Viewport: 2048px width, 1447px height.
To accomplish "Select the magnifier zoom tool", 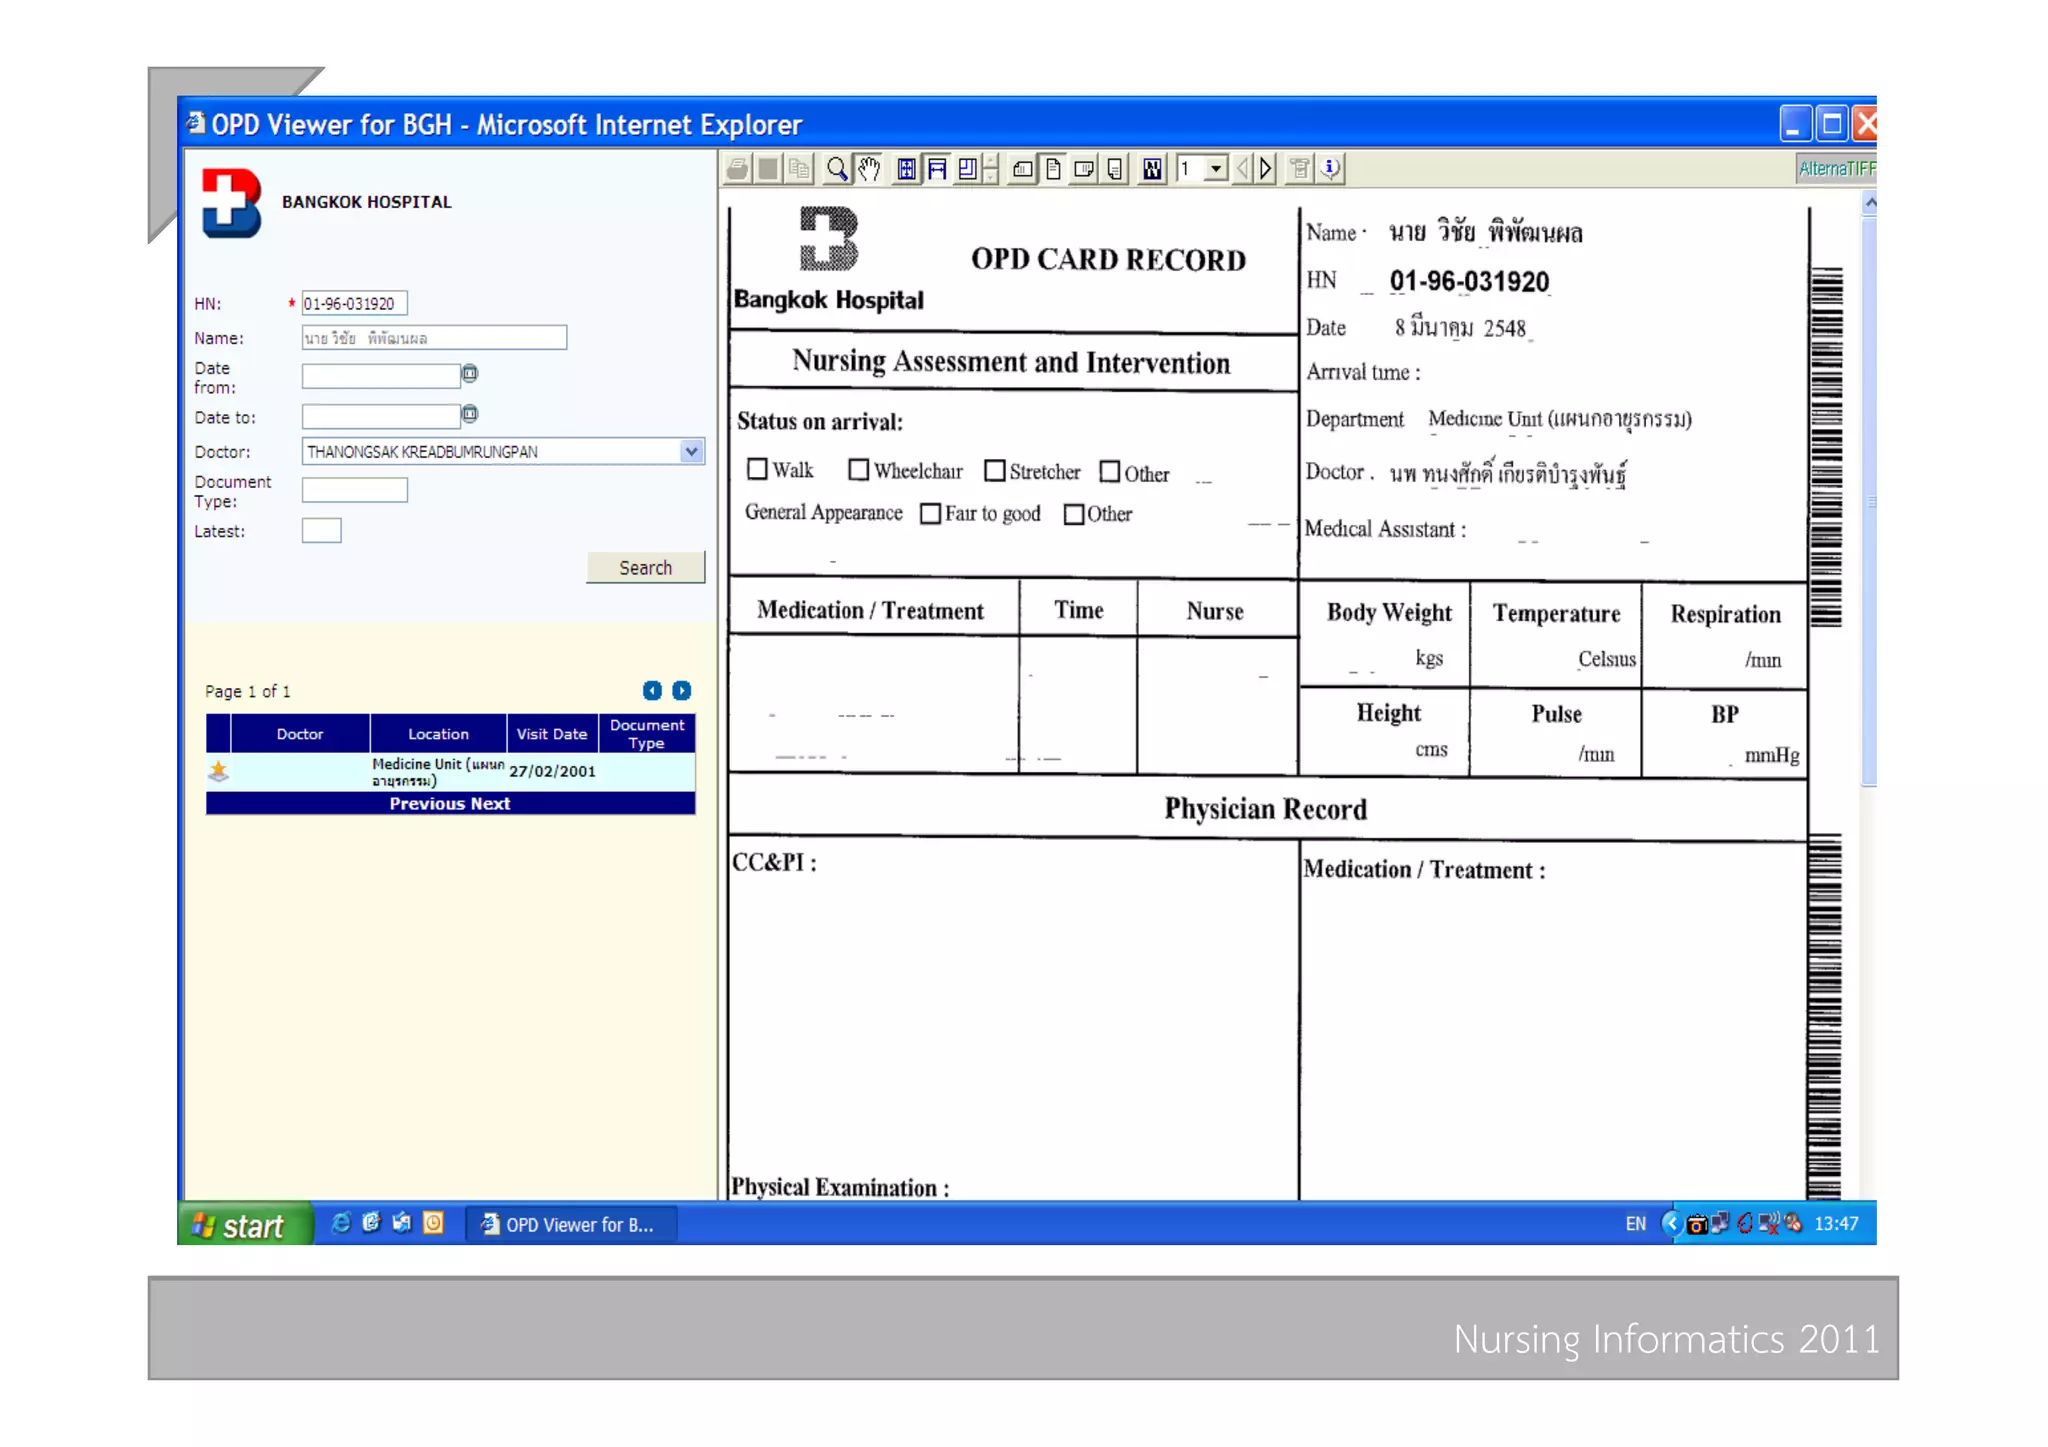I will (837, 169).
